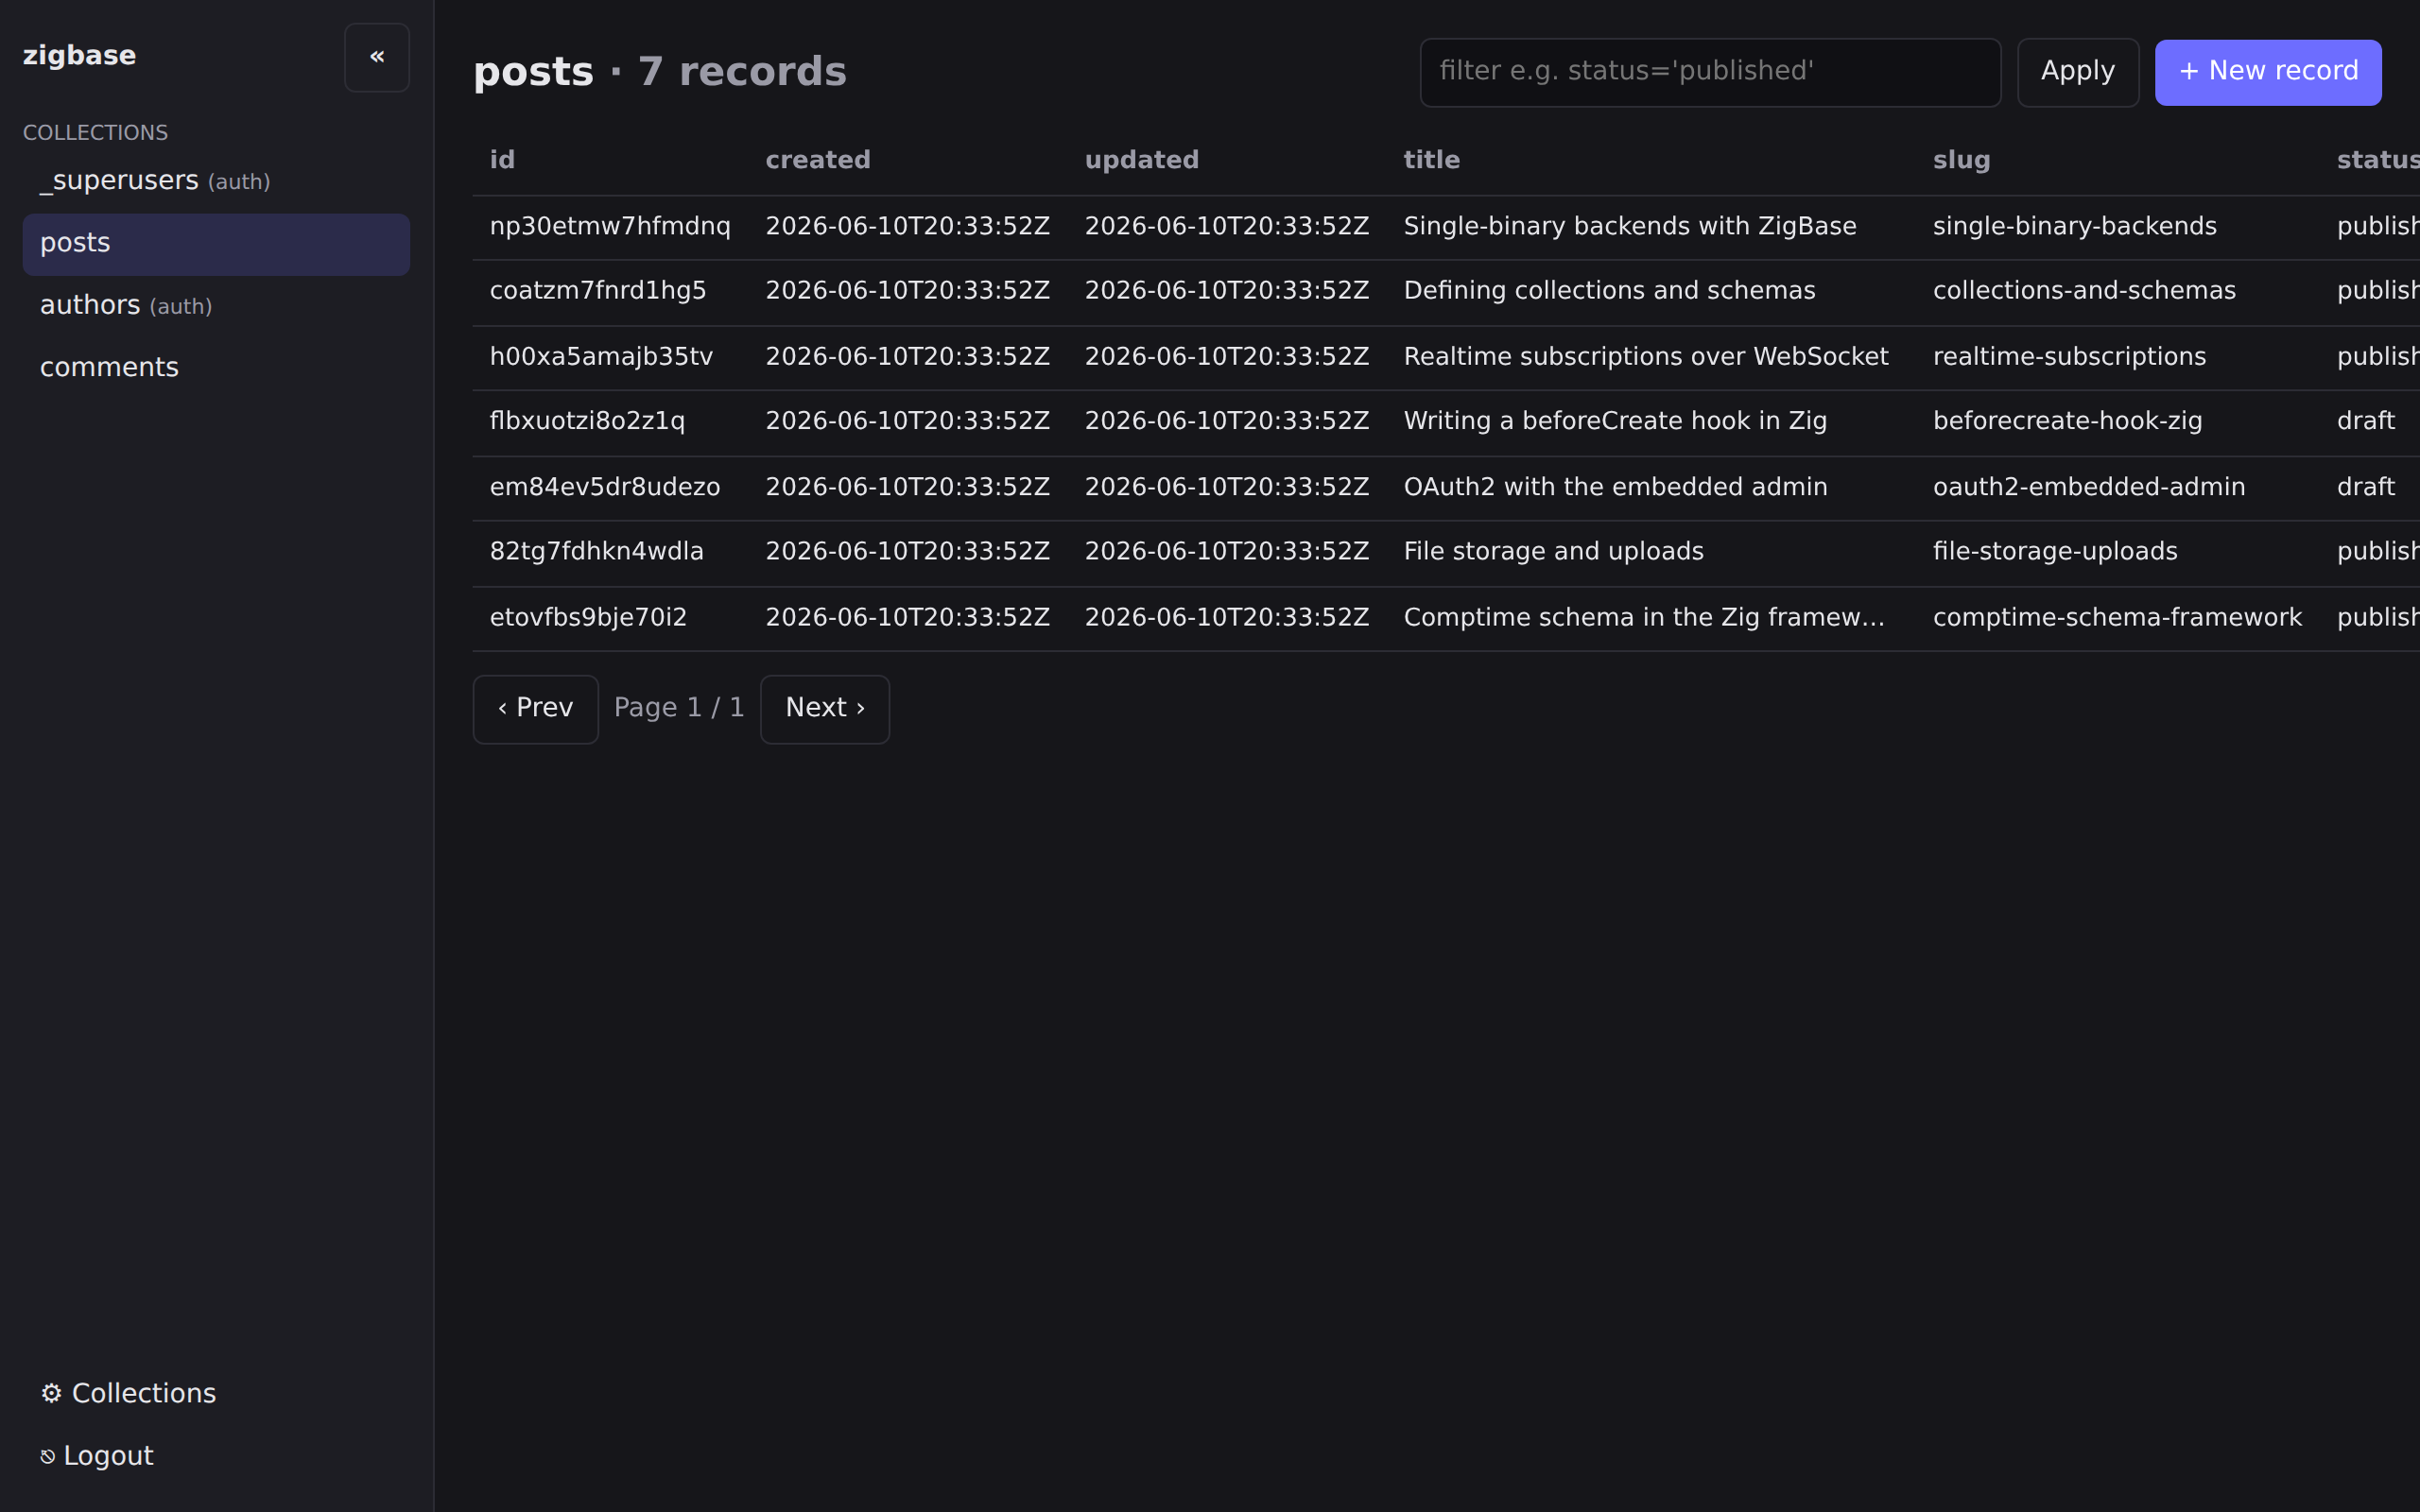2420x1512 pixels.
Task: Click the zigbase logo text
Action: point(79,56)
